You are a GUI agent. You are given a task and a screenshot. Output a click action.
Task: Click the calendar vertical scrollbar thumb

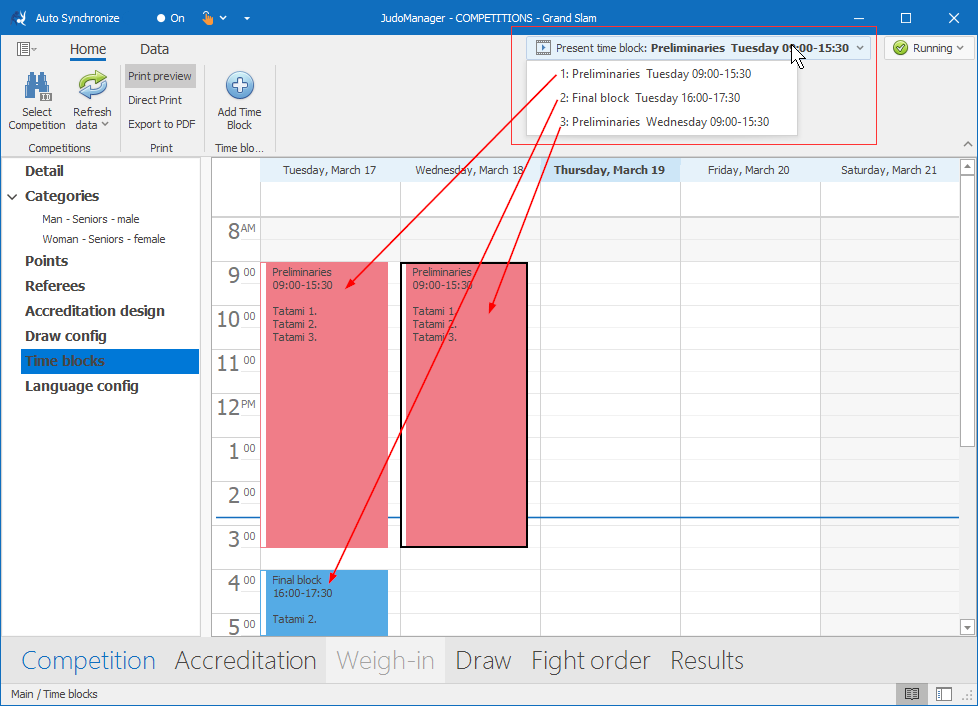pyautogui.click(x=967, y=310)
